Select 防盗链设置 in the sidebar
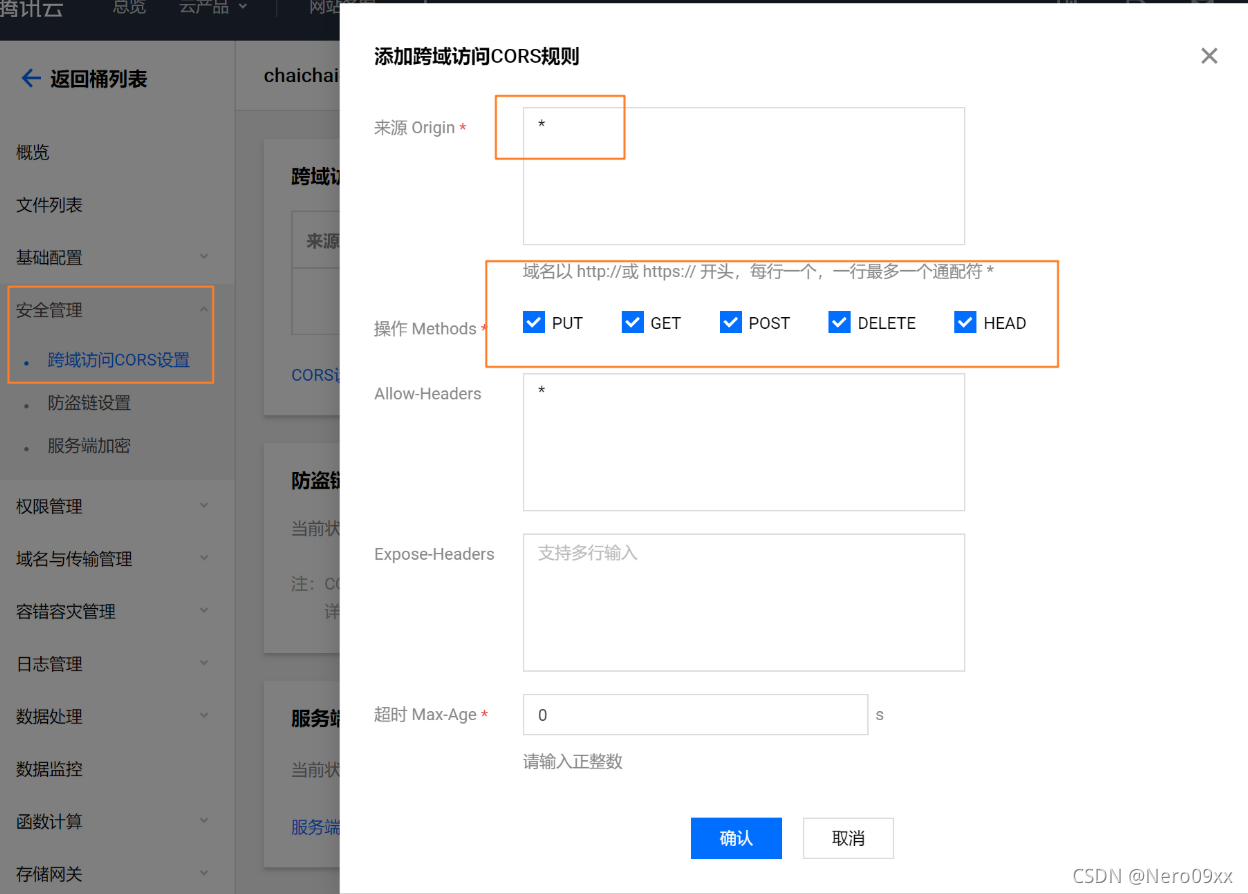 click(89, 403)
